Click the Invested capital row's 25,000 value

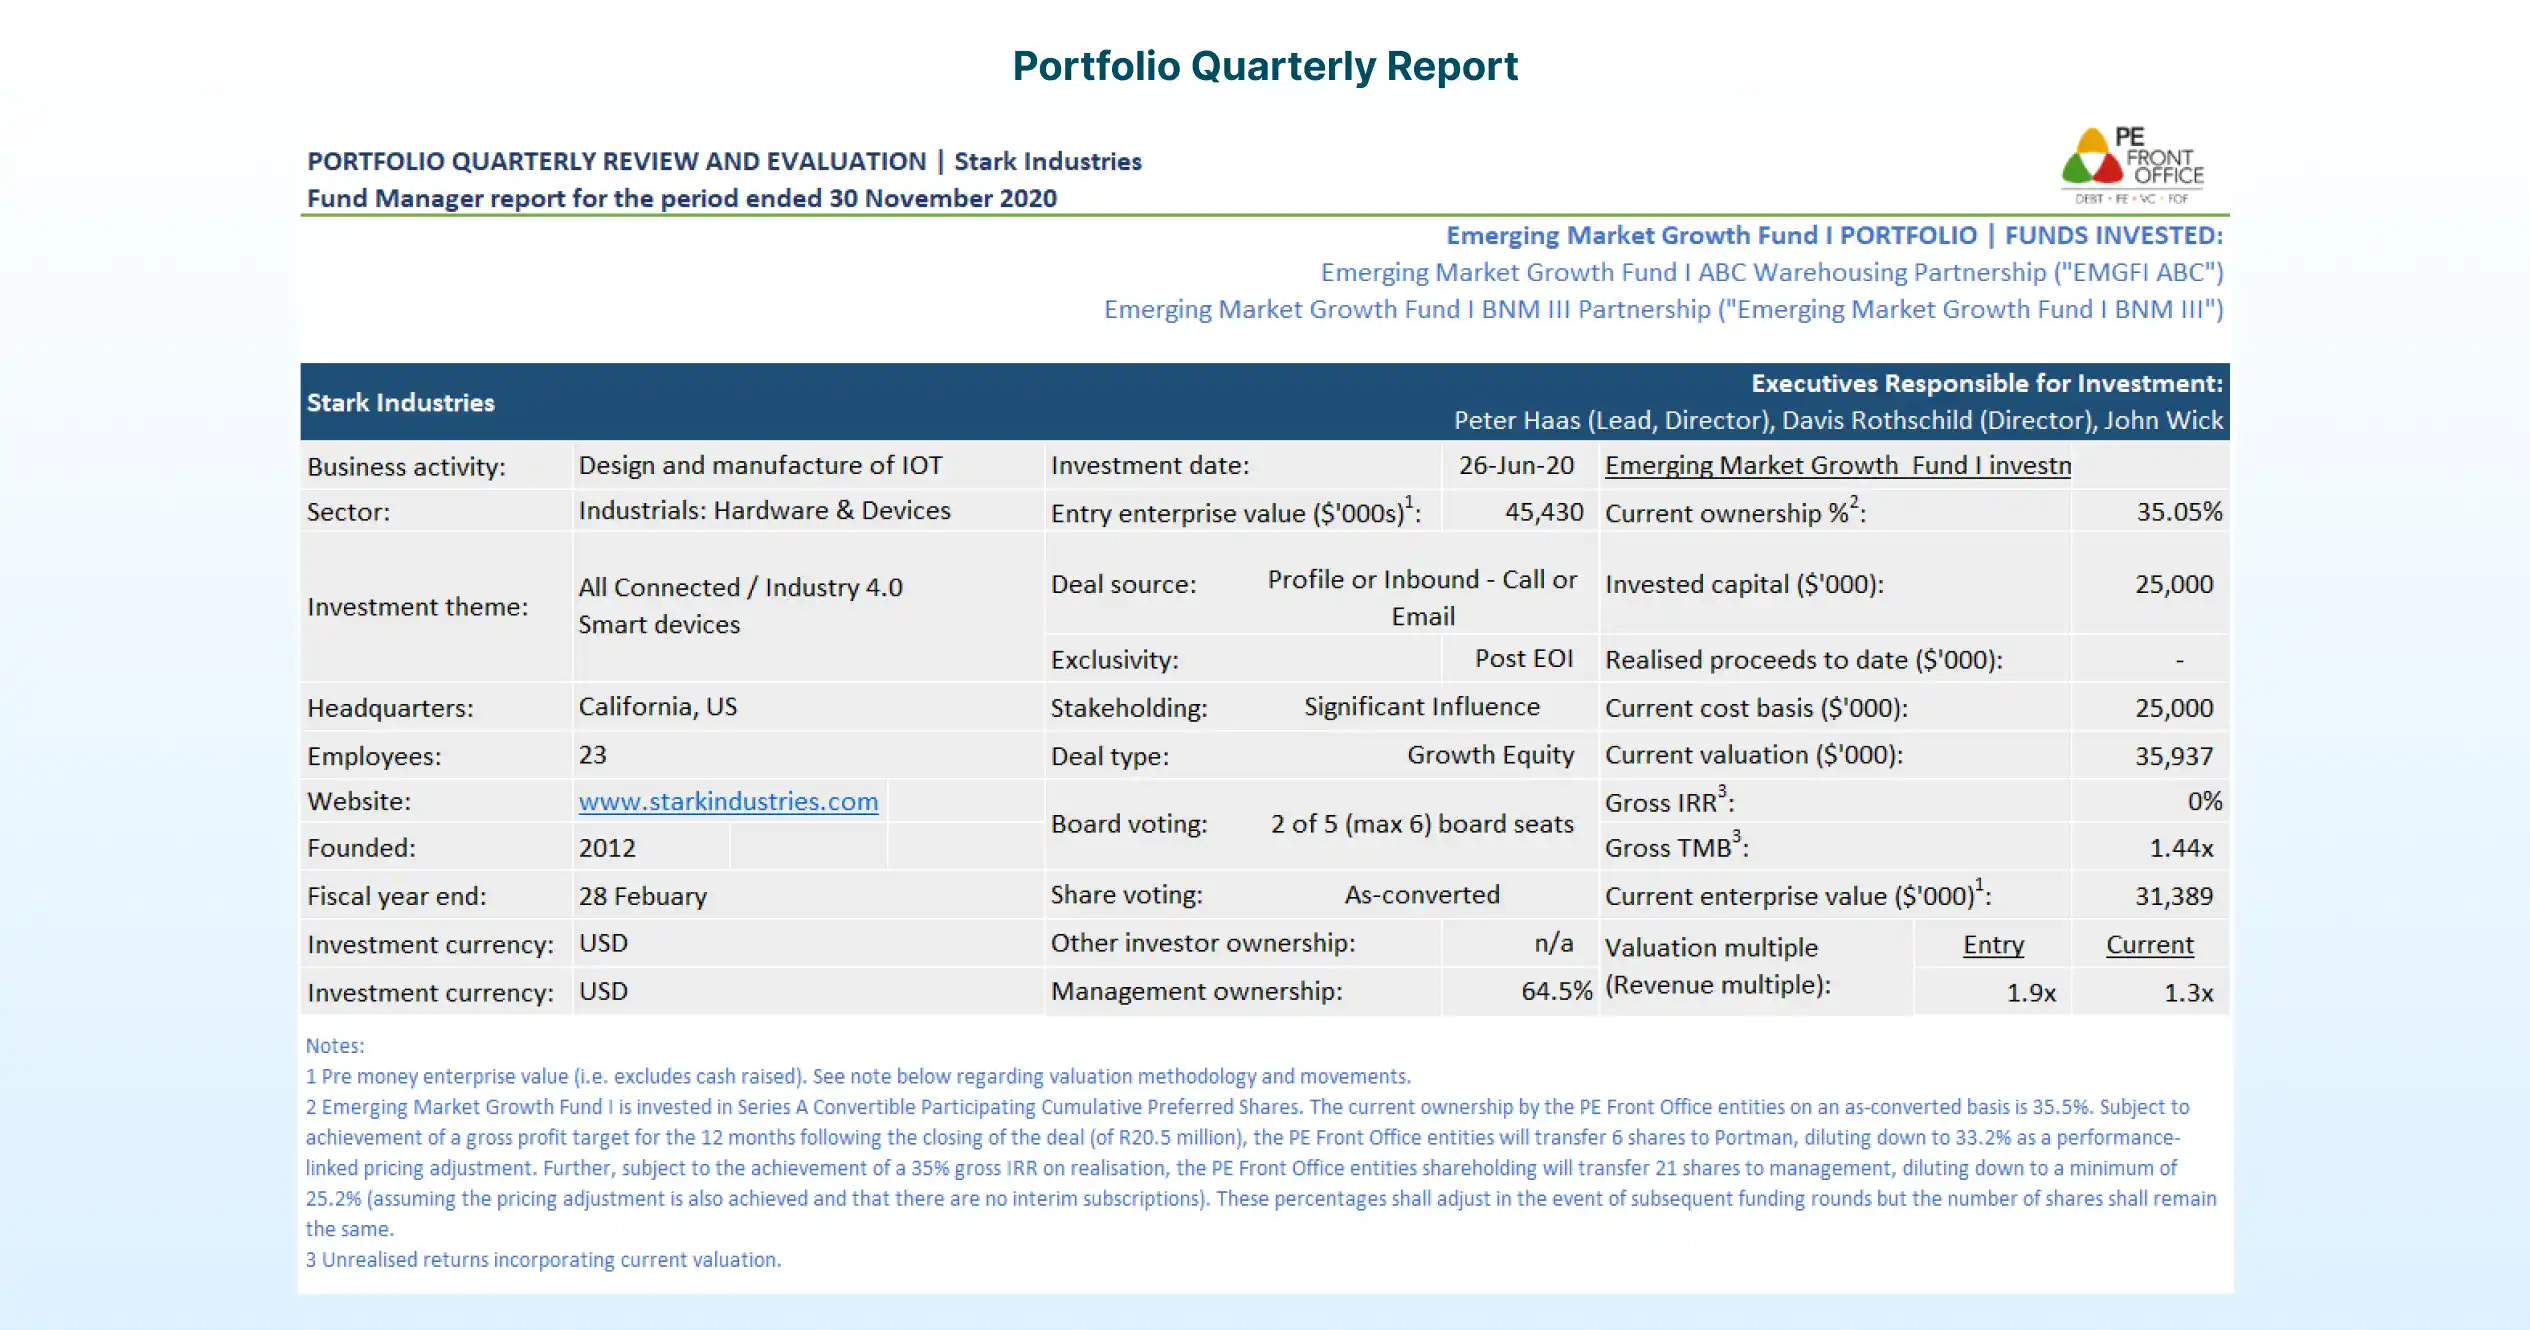(2174, 584)
